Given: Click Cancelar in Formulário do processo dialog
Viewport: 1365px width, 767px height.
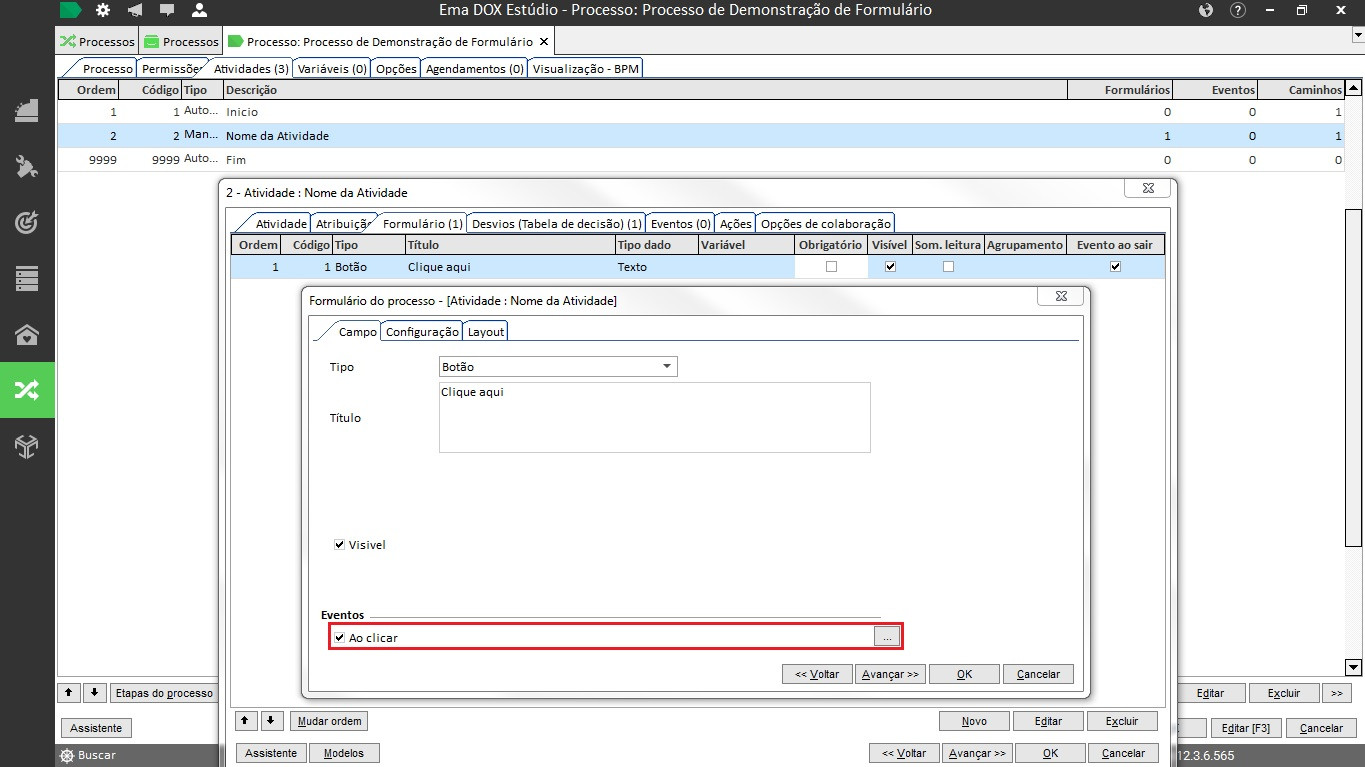Looking at the screenshot, I should click(1038, 674).
